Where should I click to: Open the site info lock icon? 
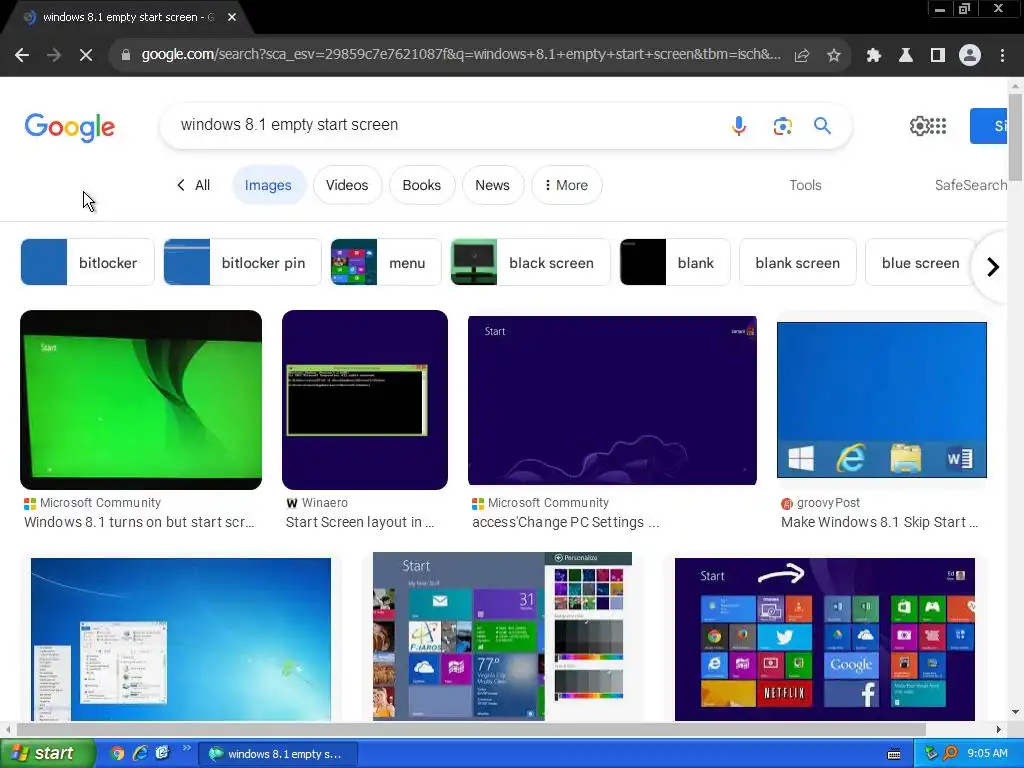126,56
